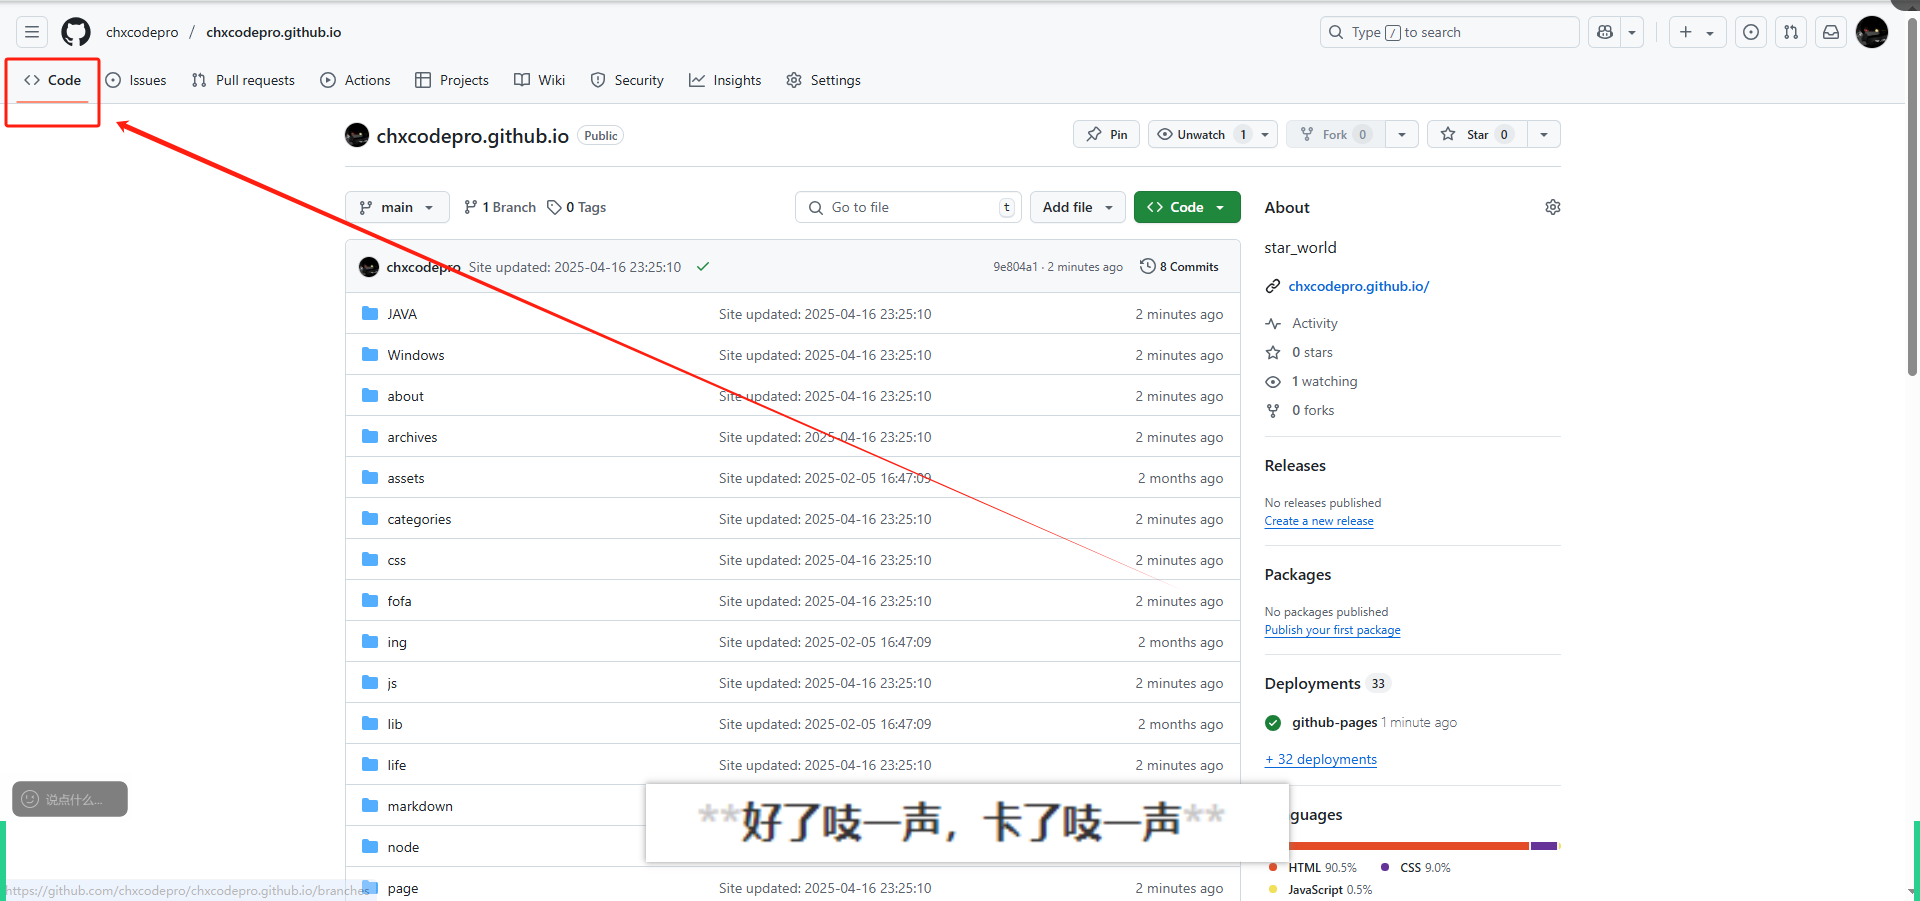Open the chxcodepro owner breadcrumb

(x=142, y=32)
